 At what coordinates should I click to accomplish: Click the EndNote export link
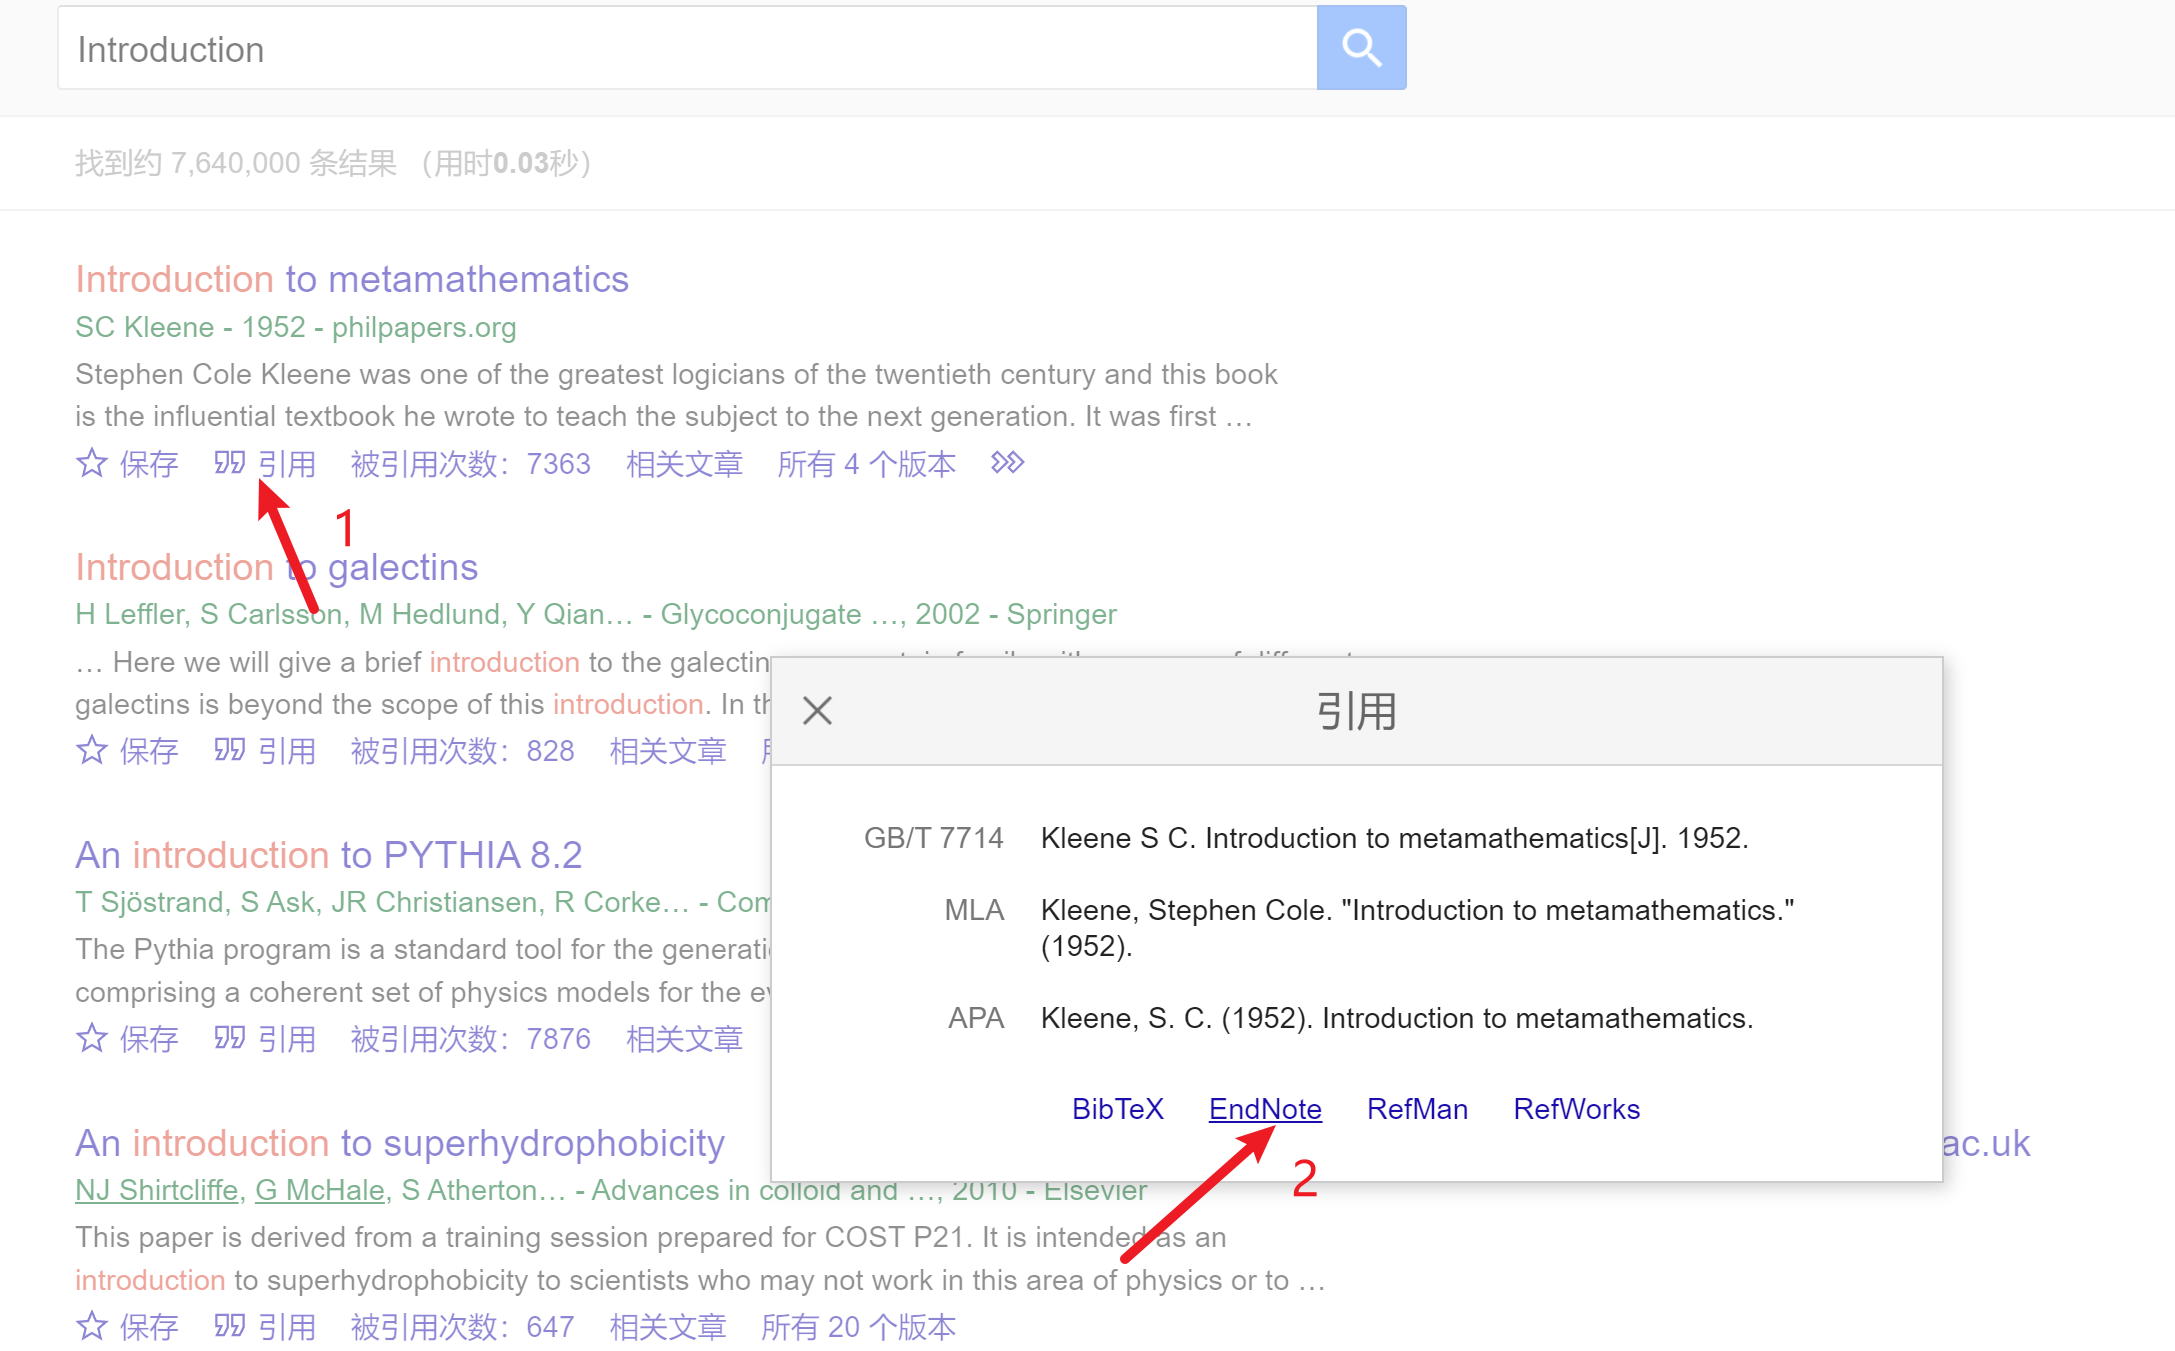click(1265, 1109)
